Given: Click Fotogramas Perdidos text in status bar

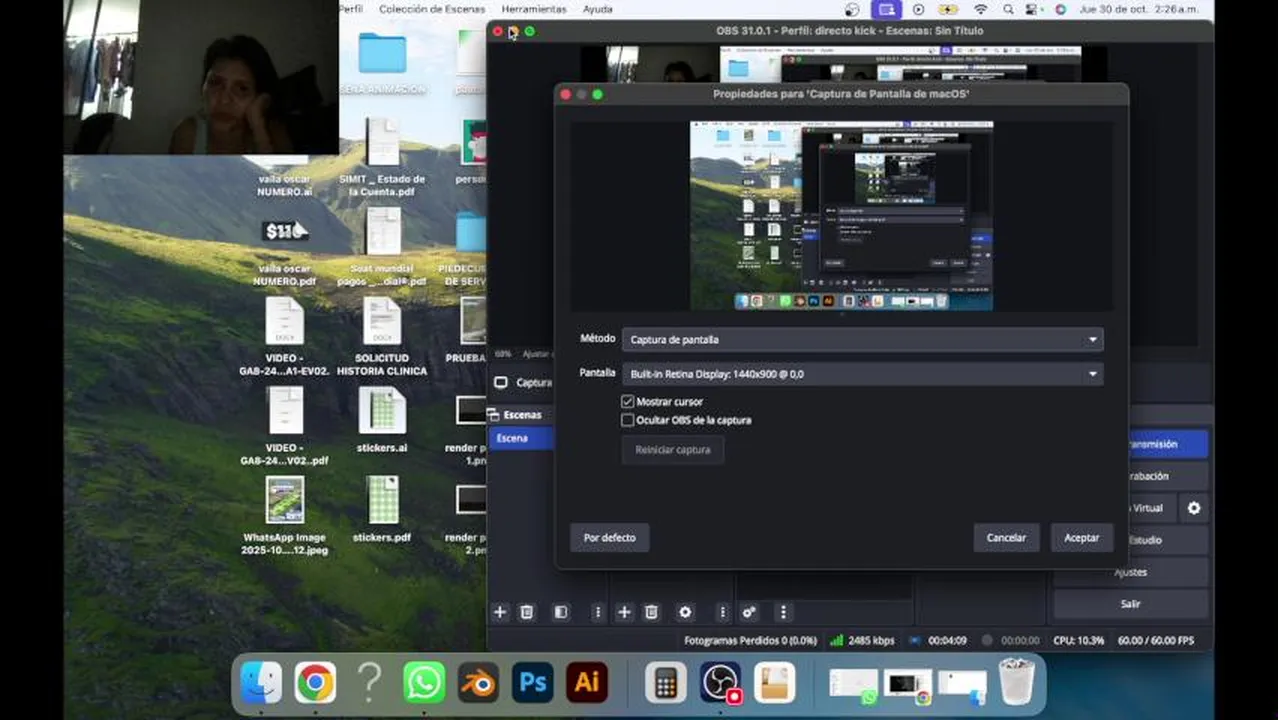Looking at the screenshot, I should [750, 640].
